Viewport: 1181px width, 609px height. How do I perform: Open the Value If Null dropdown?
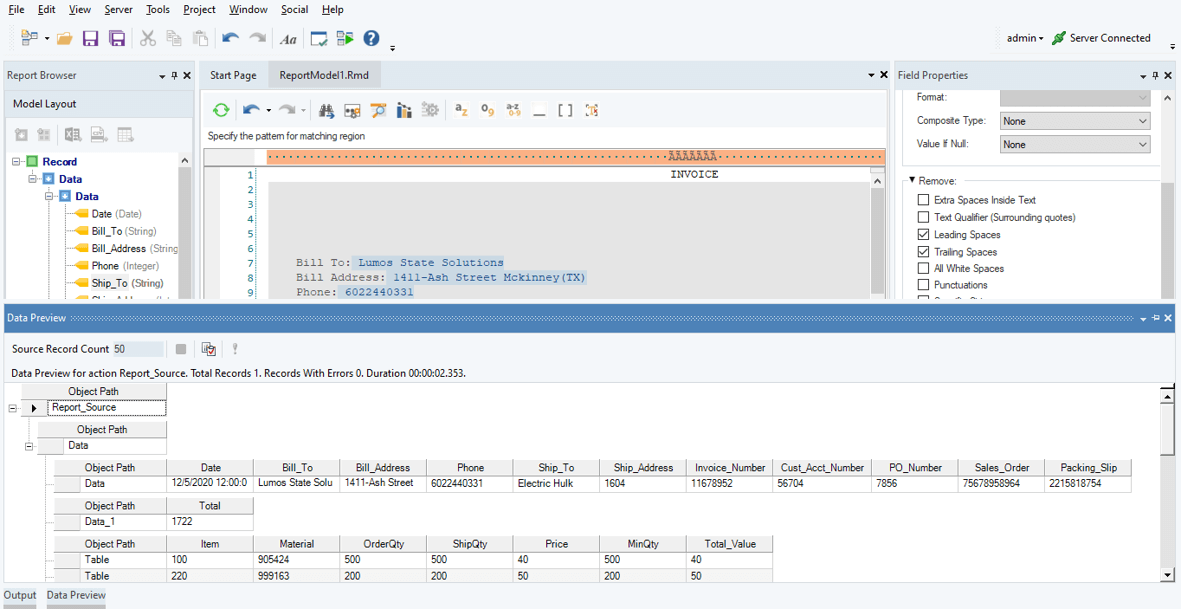click(x=1075, y=145)
